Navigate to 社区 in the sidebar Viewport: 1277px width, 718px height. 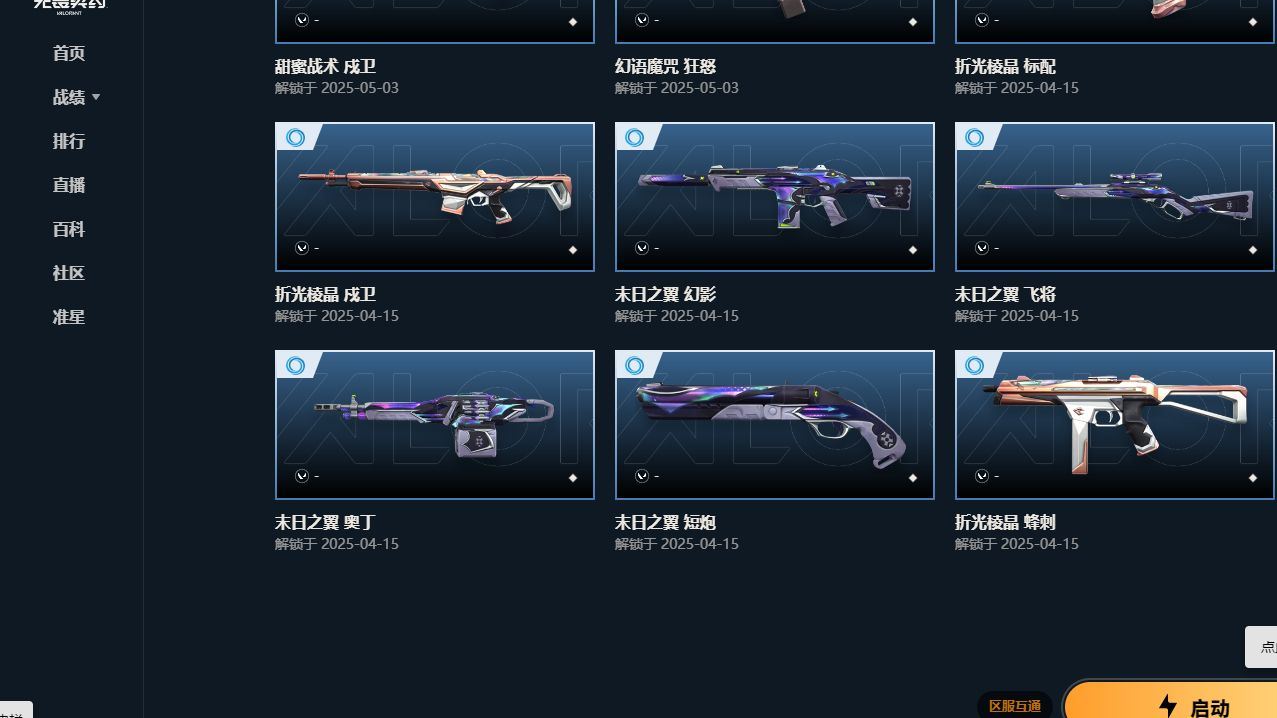(x=69, y=273)
